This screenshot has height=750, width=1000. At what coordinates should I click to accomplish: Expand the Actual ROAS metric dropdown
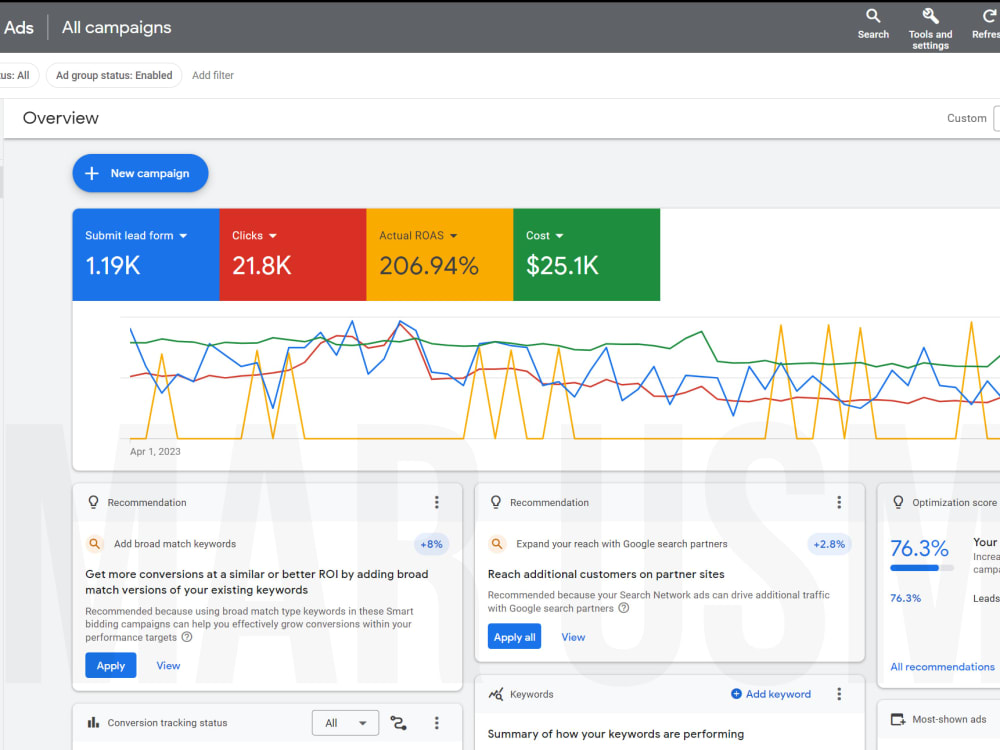point(453,236)
